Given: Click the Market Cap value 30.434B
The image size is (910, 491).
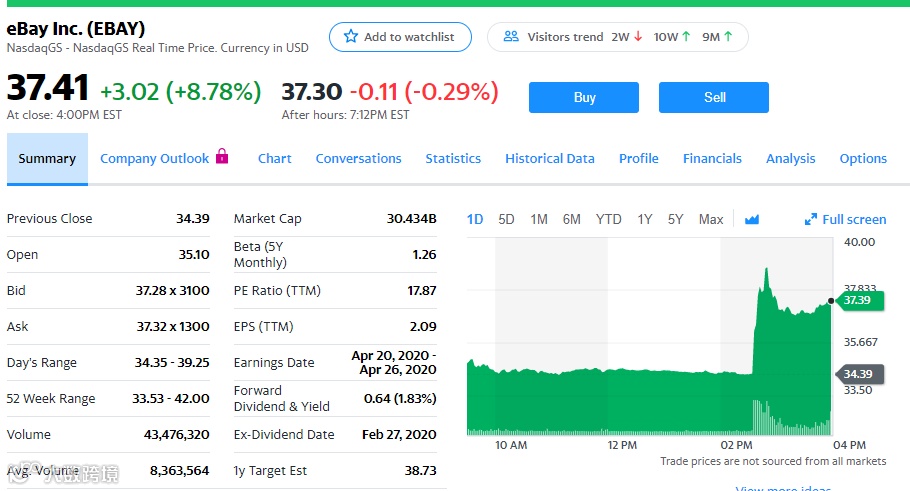Looking at the screenshot, I should pyautogui.click(x=411, y=218).
